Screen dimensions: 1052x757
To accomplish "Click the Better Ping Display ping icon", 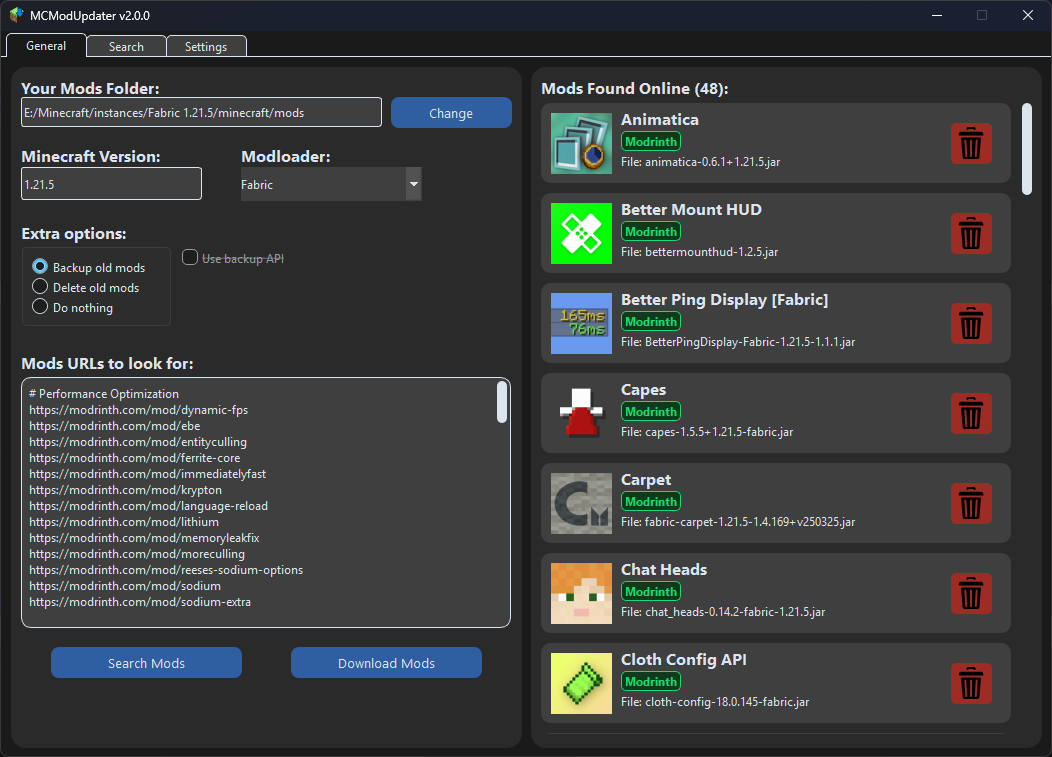I will tap(581, 323).
